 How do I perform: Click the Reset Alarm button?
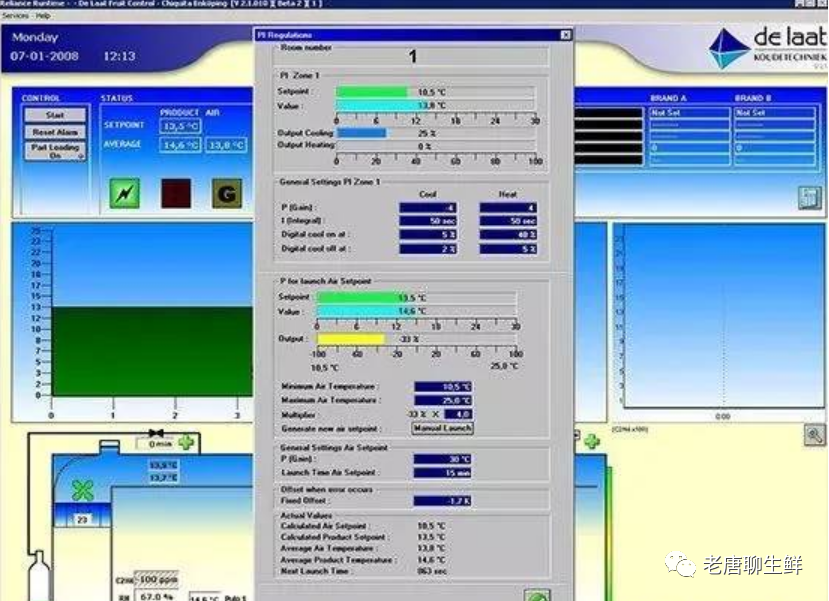(x=55, y=132)
